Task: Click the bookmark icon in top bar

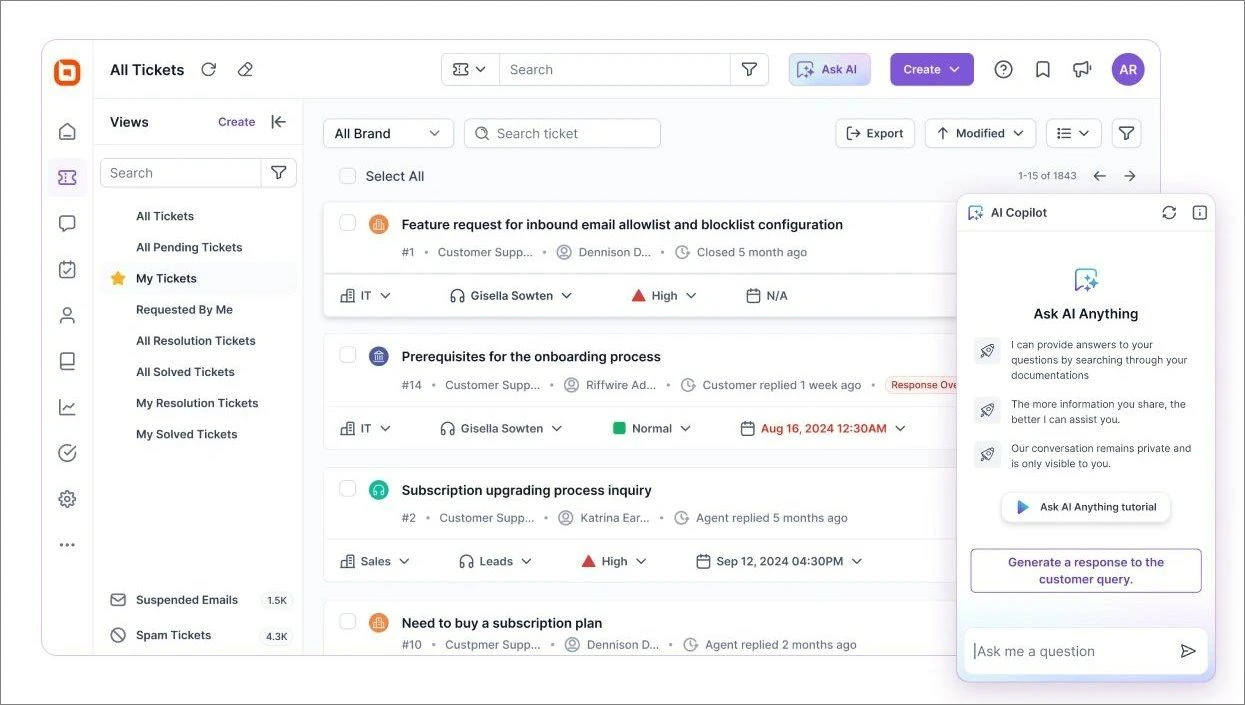Action: 1043,69
